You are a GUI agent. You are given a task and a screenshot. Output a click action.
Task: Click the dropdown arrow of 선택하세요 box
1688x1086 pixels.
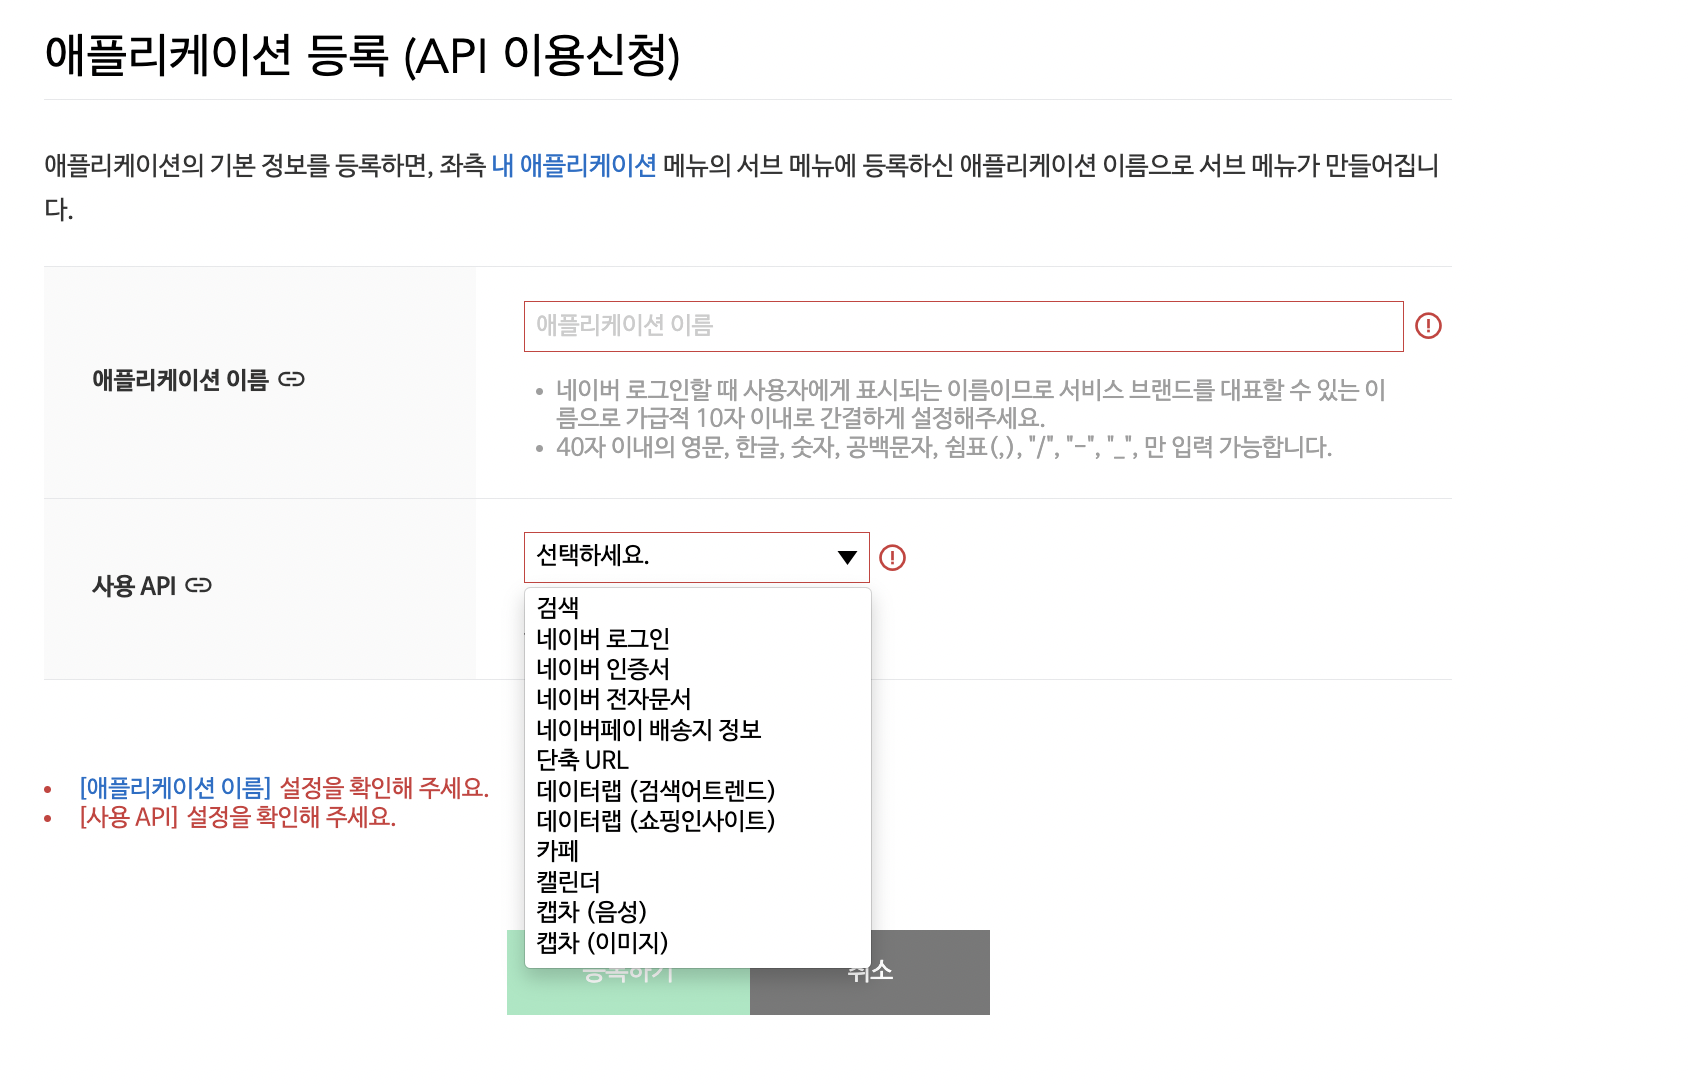click(x=848, y=557)
